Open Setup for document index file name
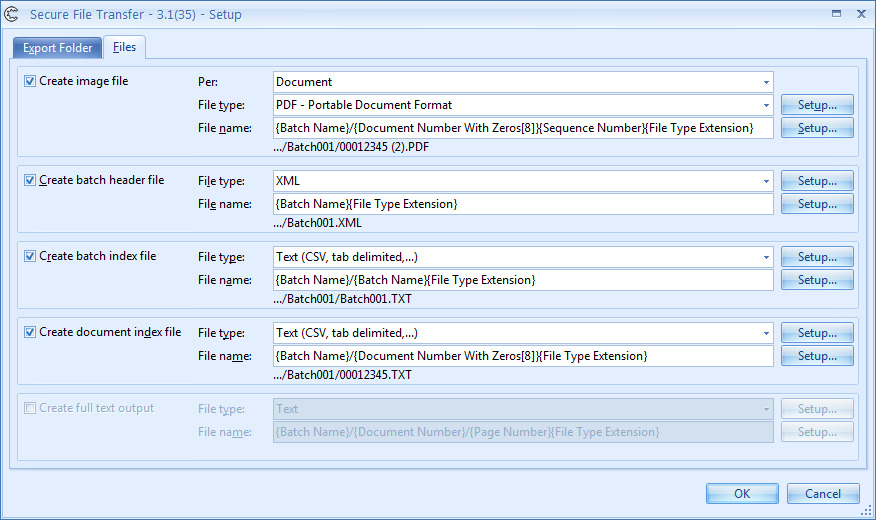Viewport: 876px width, 520px height. click(817, 356)
